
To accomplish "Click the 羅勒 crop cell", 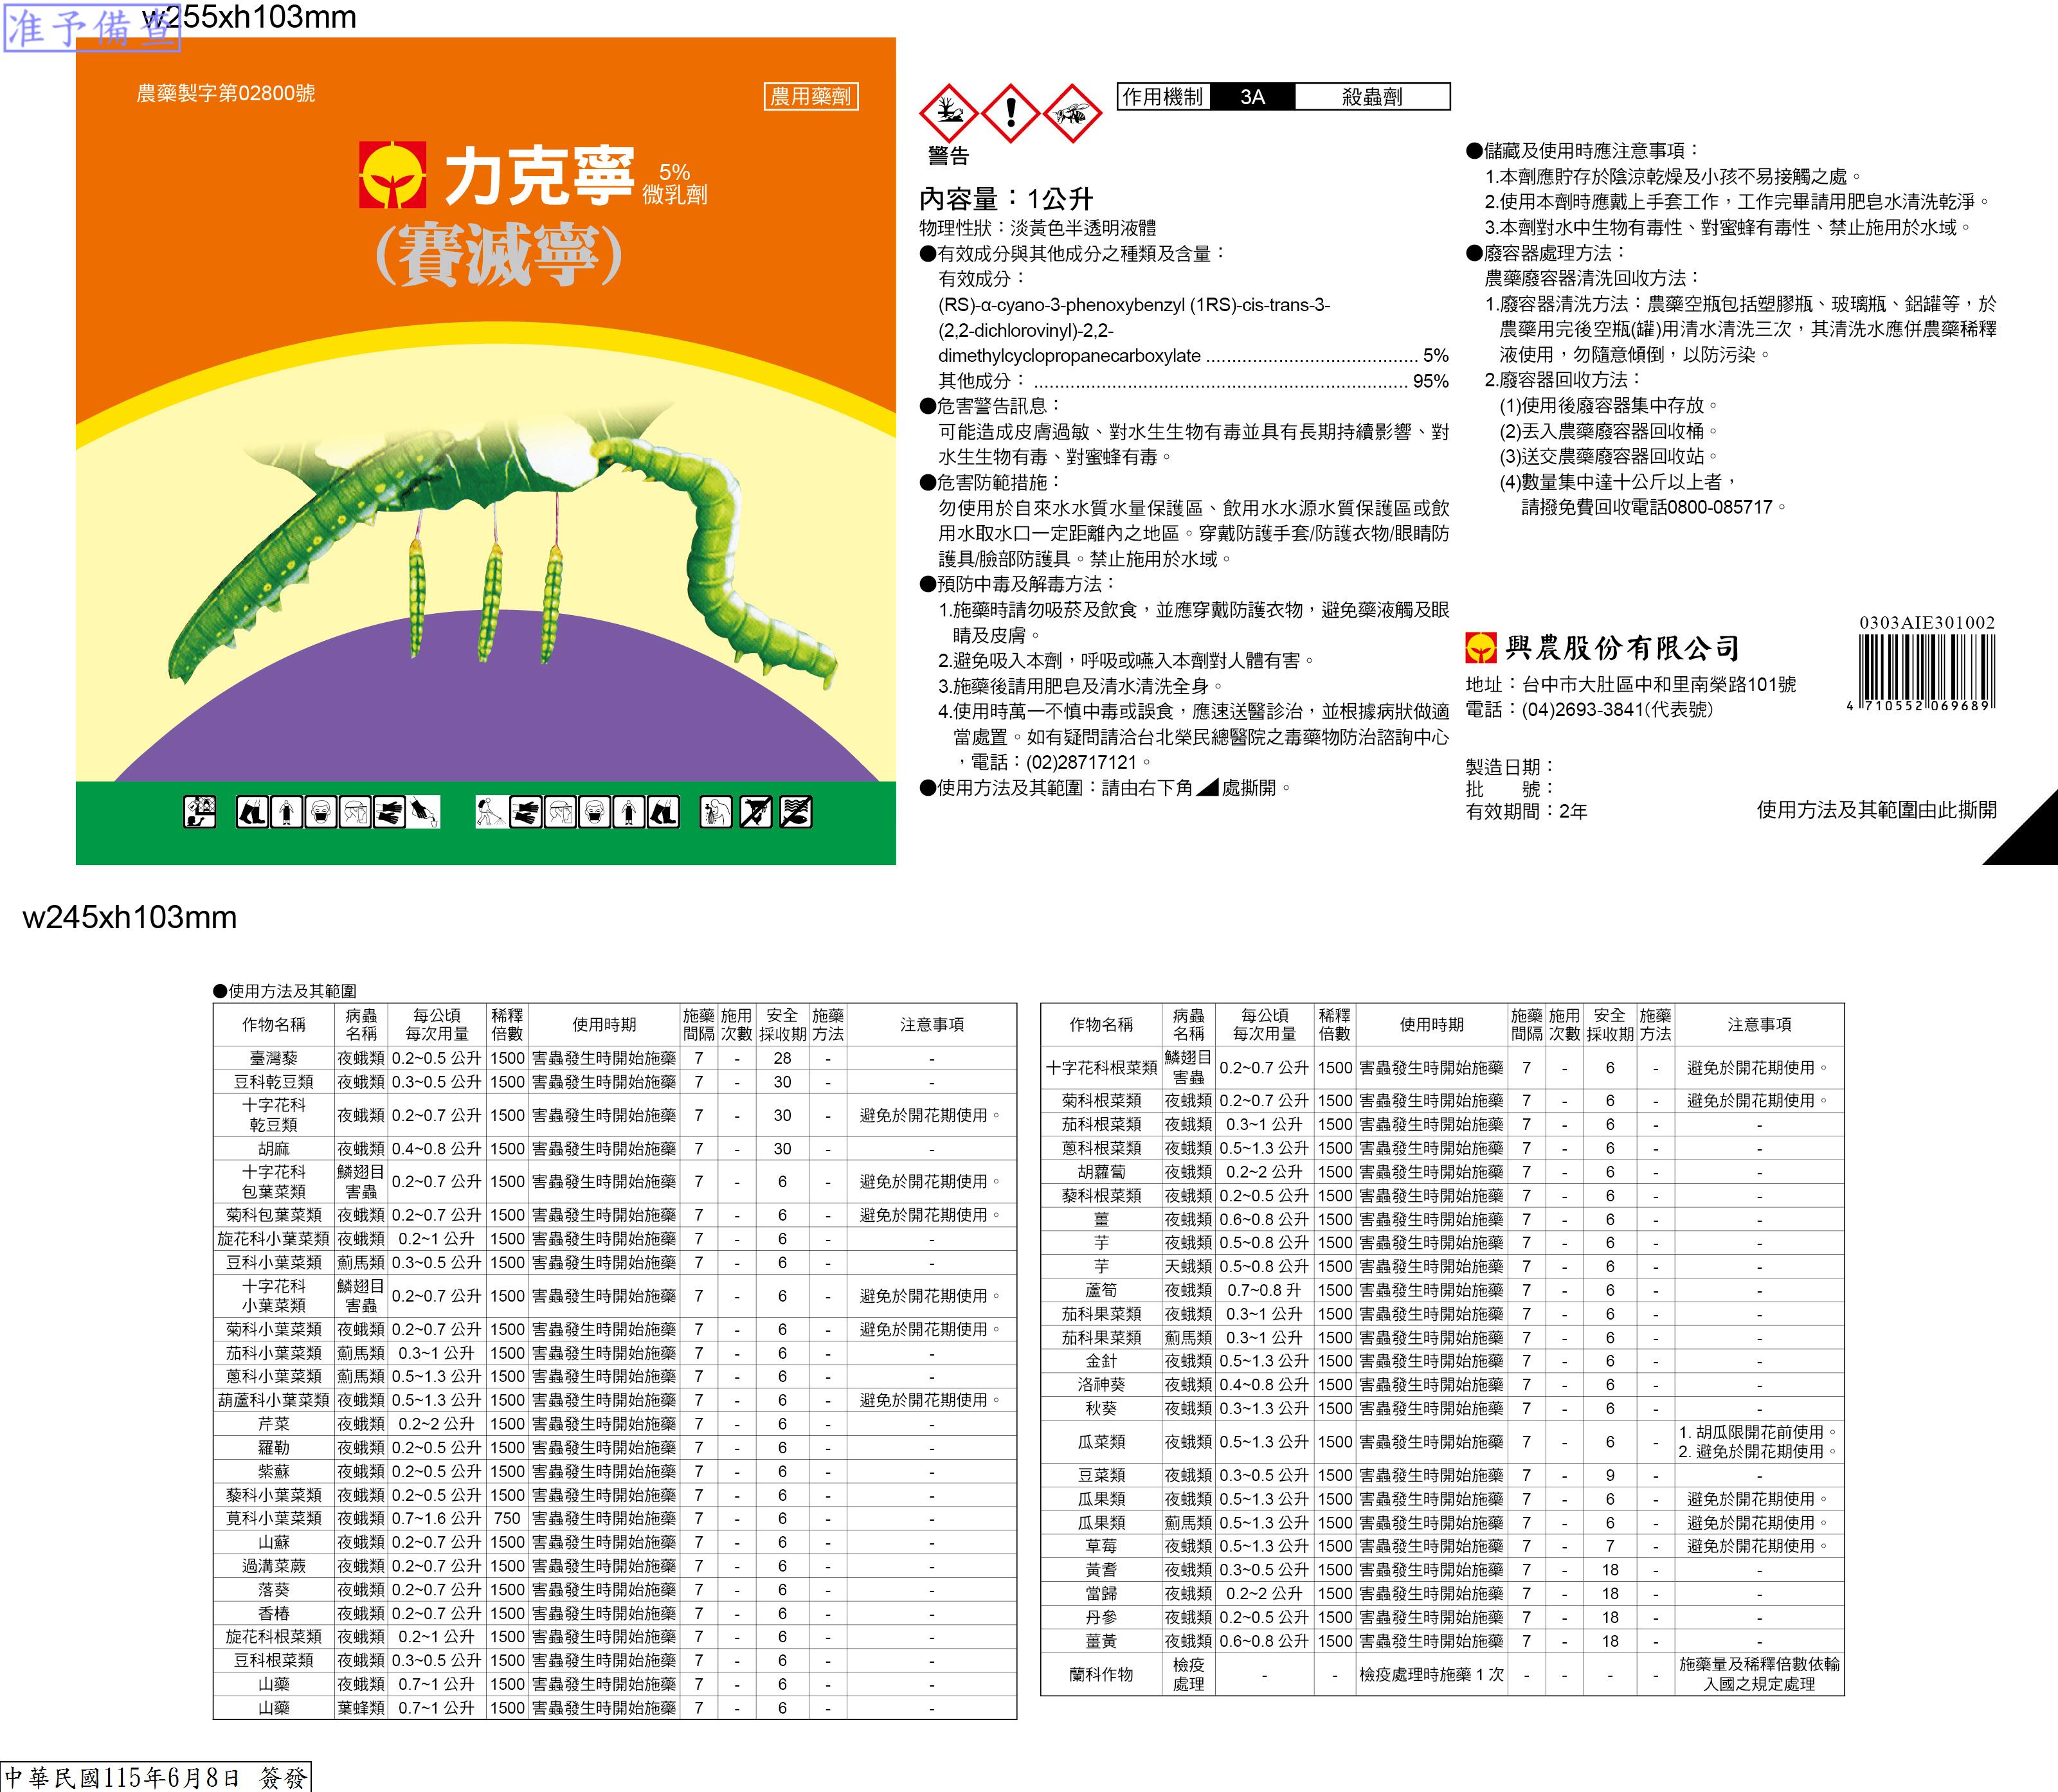I will pos(274,1448).
